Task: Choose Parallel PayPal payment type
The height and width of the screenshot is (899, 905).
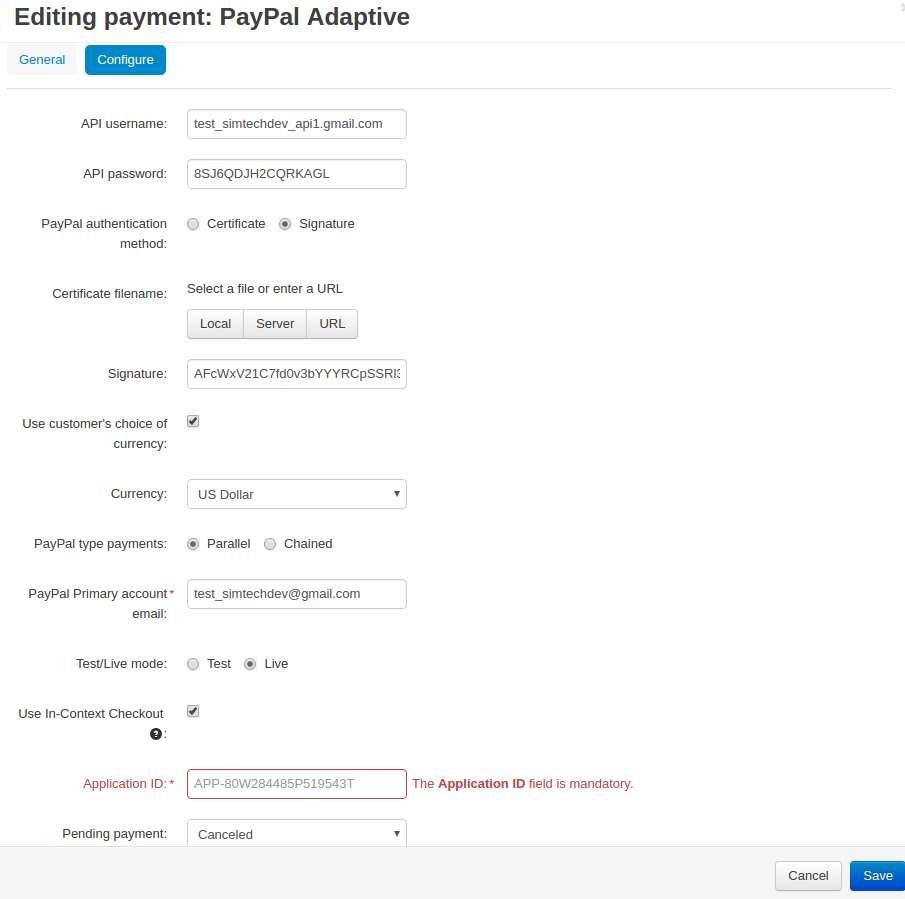Action: coord(193,544)
